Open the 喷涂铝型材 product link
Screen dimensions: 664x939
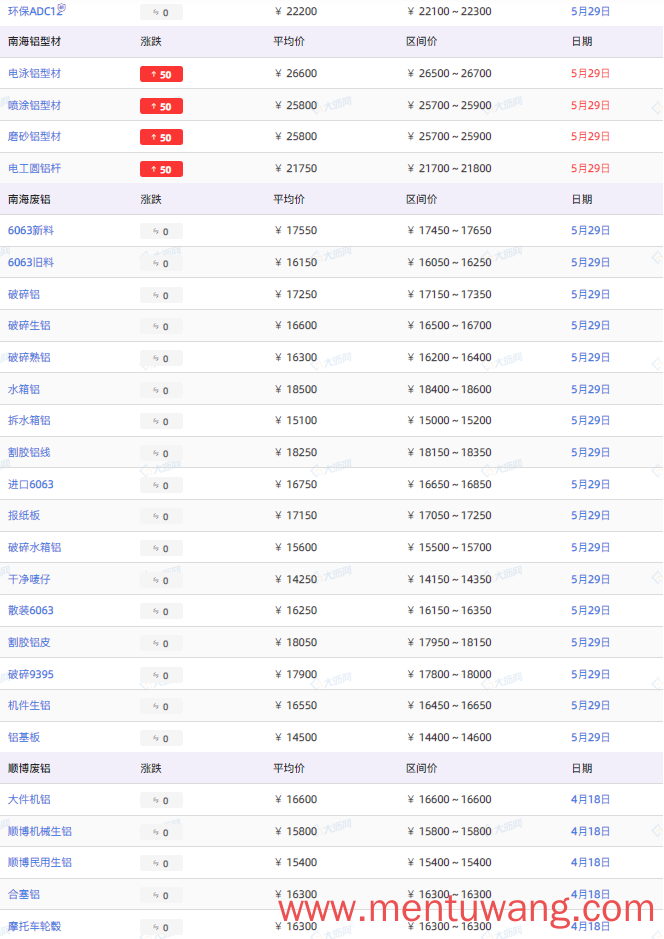click(x=35, y=105)
